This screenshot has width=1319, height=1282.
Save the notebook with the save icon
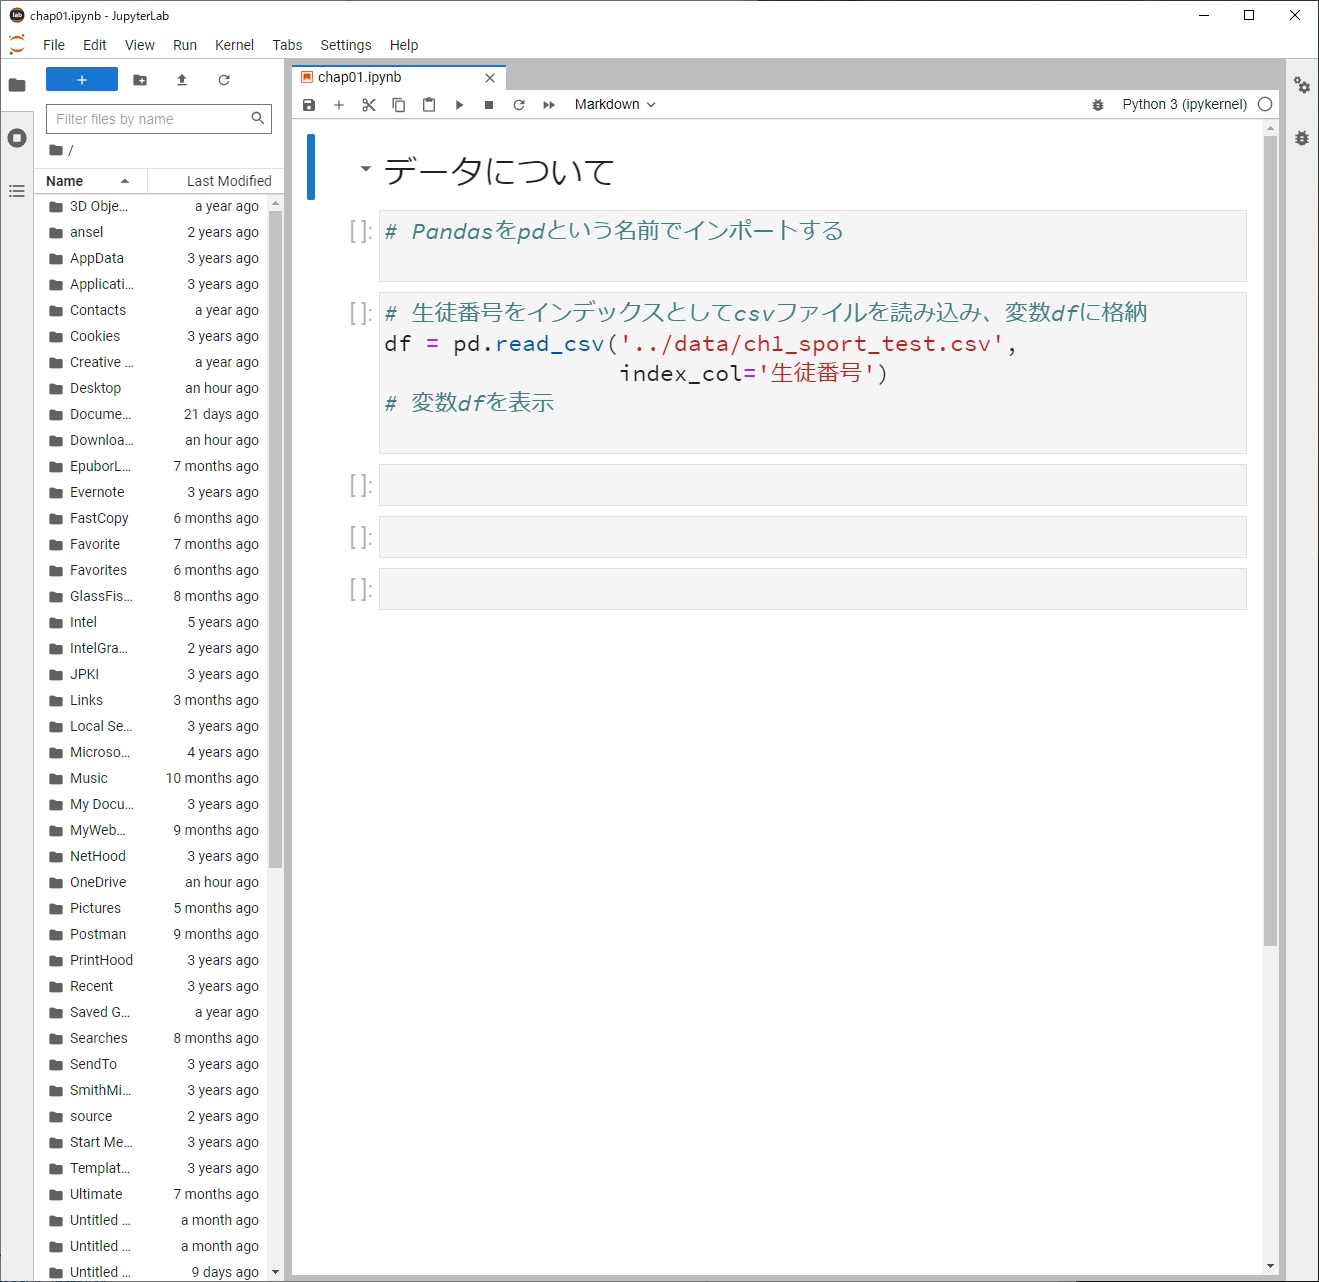click(x=309, y=105)
